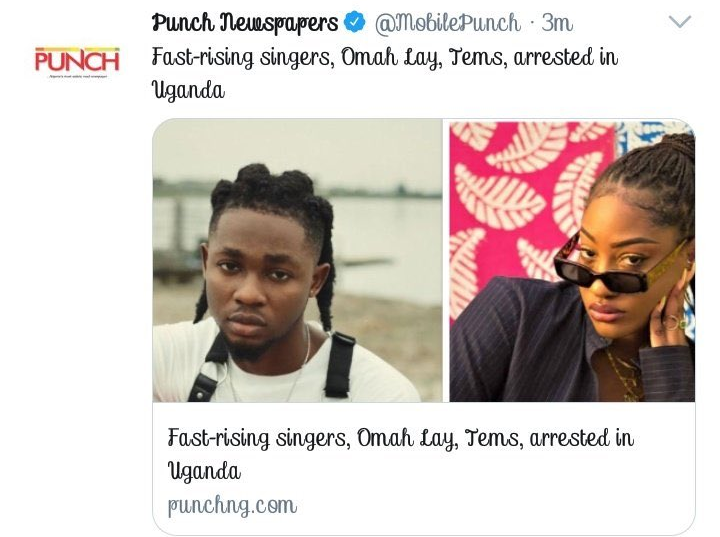The height and width of the screenshot is (537, 720).
Task: Click the word Uganda in the card headline
Action: click(204, 471)
